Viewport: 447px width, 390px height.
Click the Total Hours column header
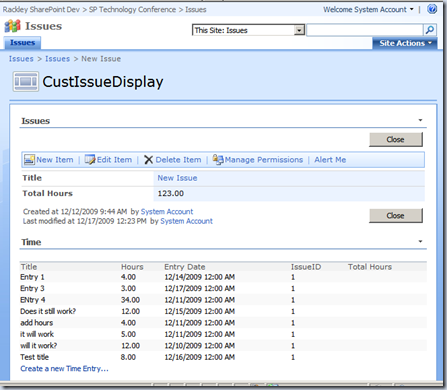370,267
